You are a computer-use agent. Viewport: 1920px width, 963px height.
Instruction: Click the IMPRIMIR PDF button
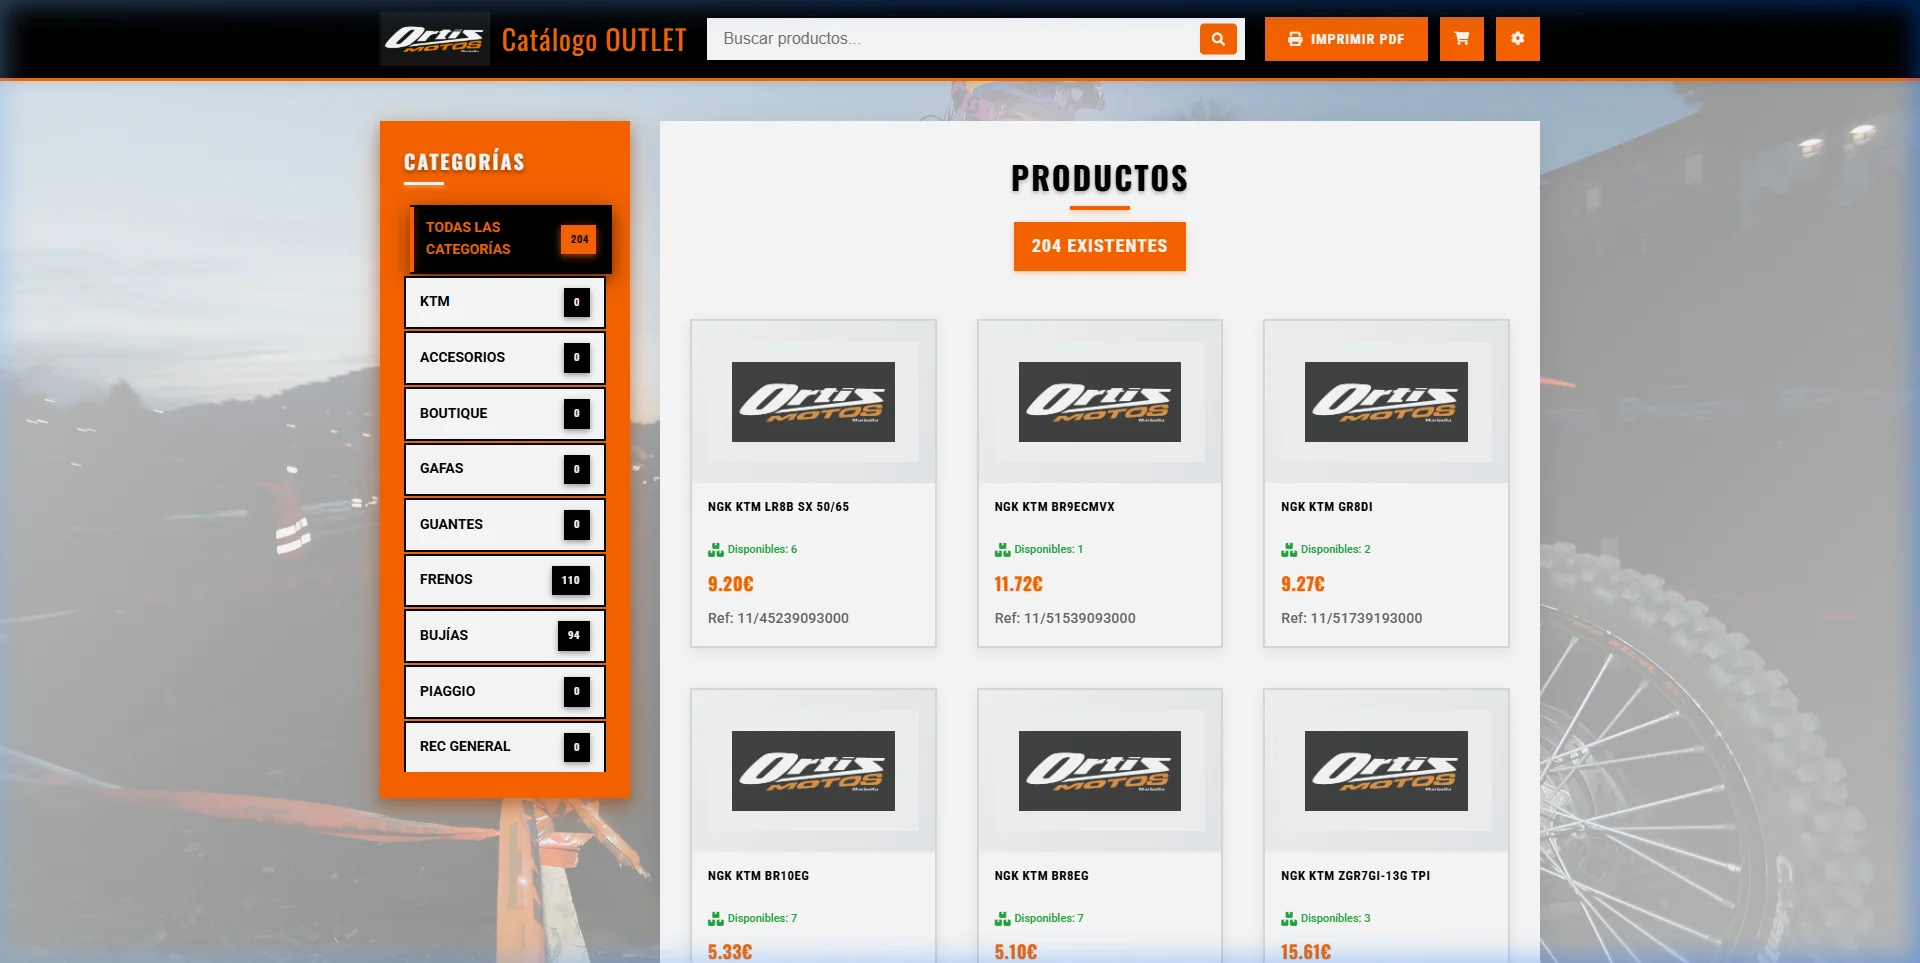[1346, 39]
